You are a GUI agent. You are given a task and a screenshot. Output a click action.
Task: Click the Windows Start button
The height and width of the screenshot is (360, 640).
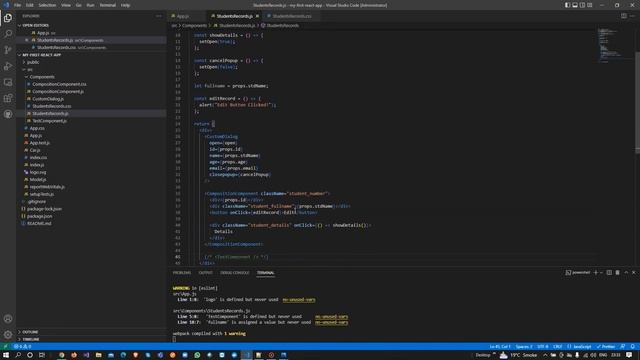point(6,355)
